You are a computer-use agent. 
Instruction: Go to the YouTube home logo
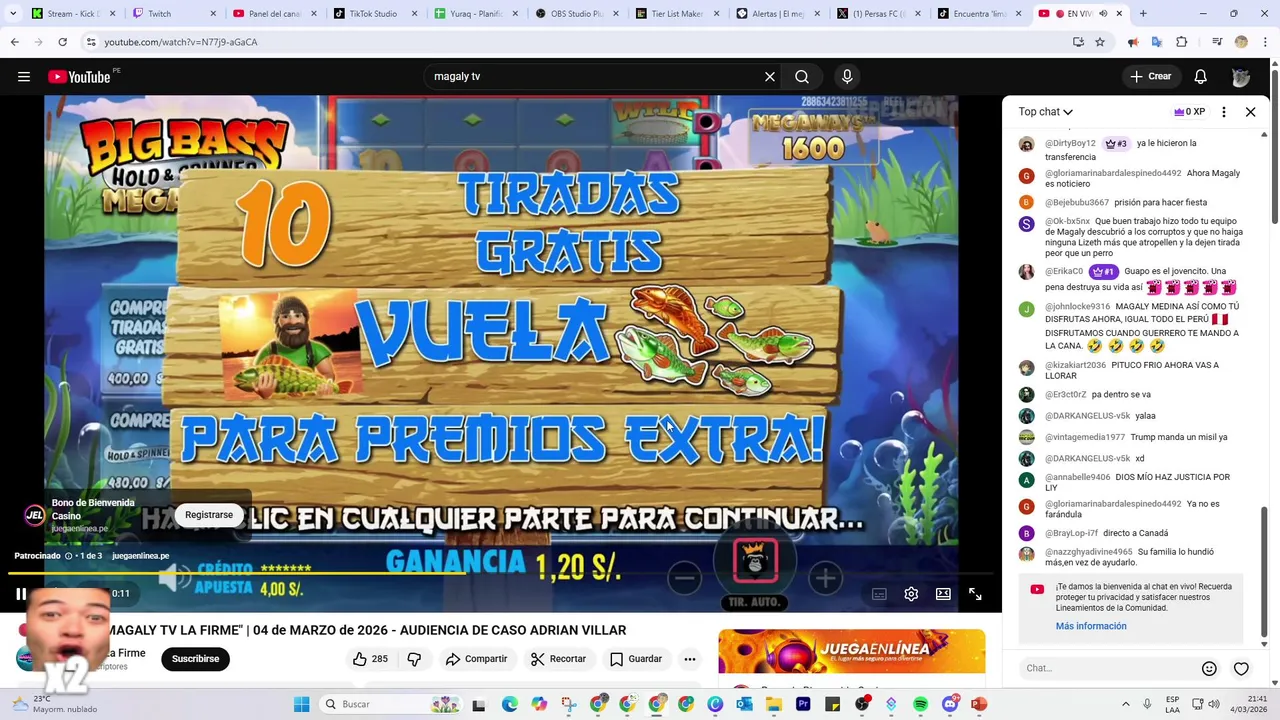click(80, 77)
